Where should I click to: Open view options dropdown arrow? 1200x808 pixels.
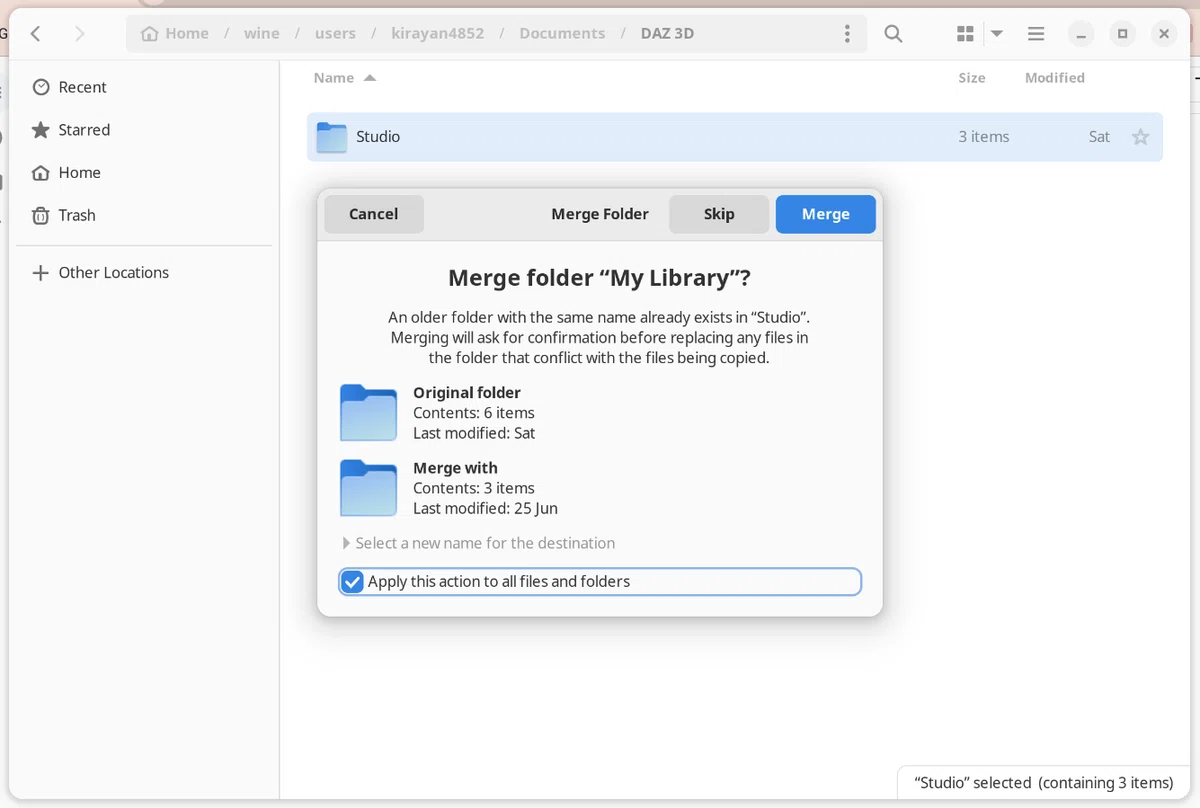[997, 34]
